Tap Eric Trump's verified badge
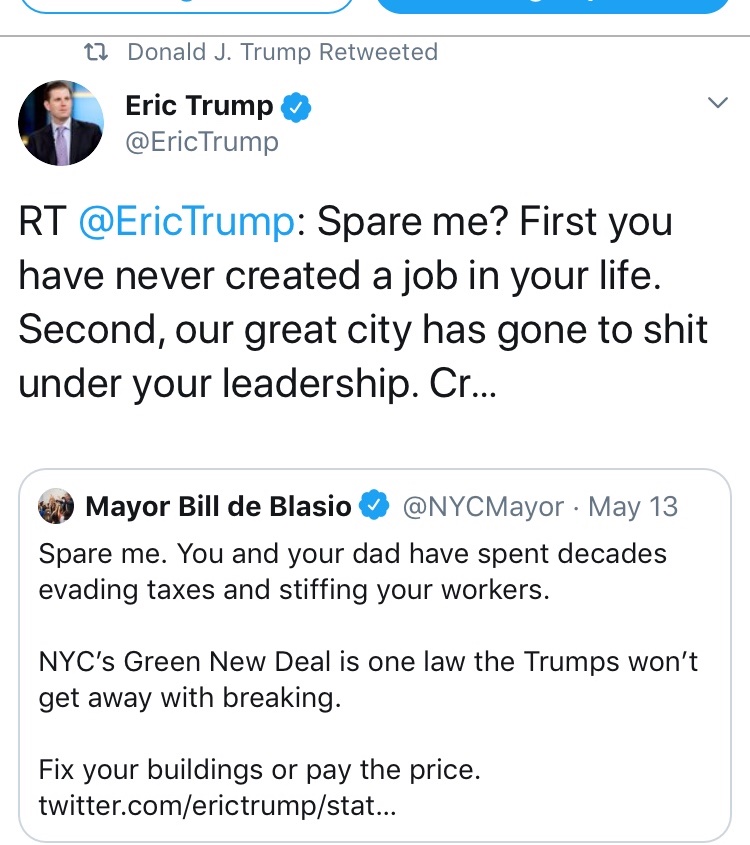750x845 pixels. click(x=296, y=107)
